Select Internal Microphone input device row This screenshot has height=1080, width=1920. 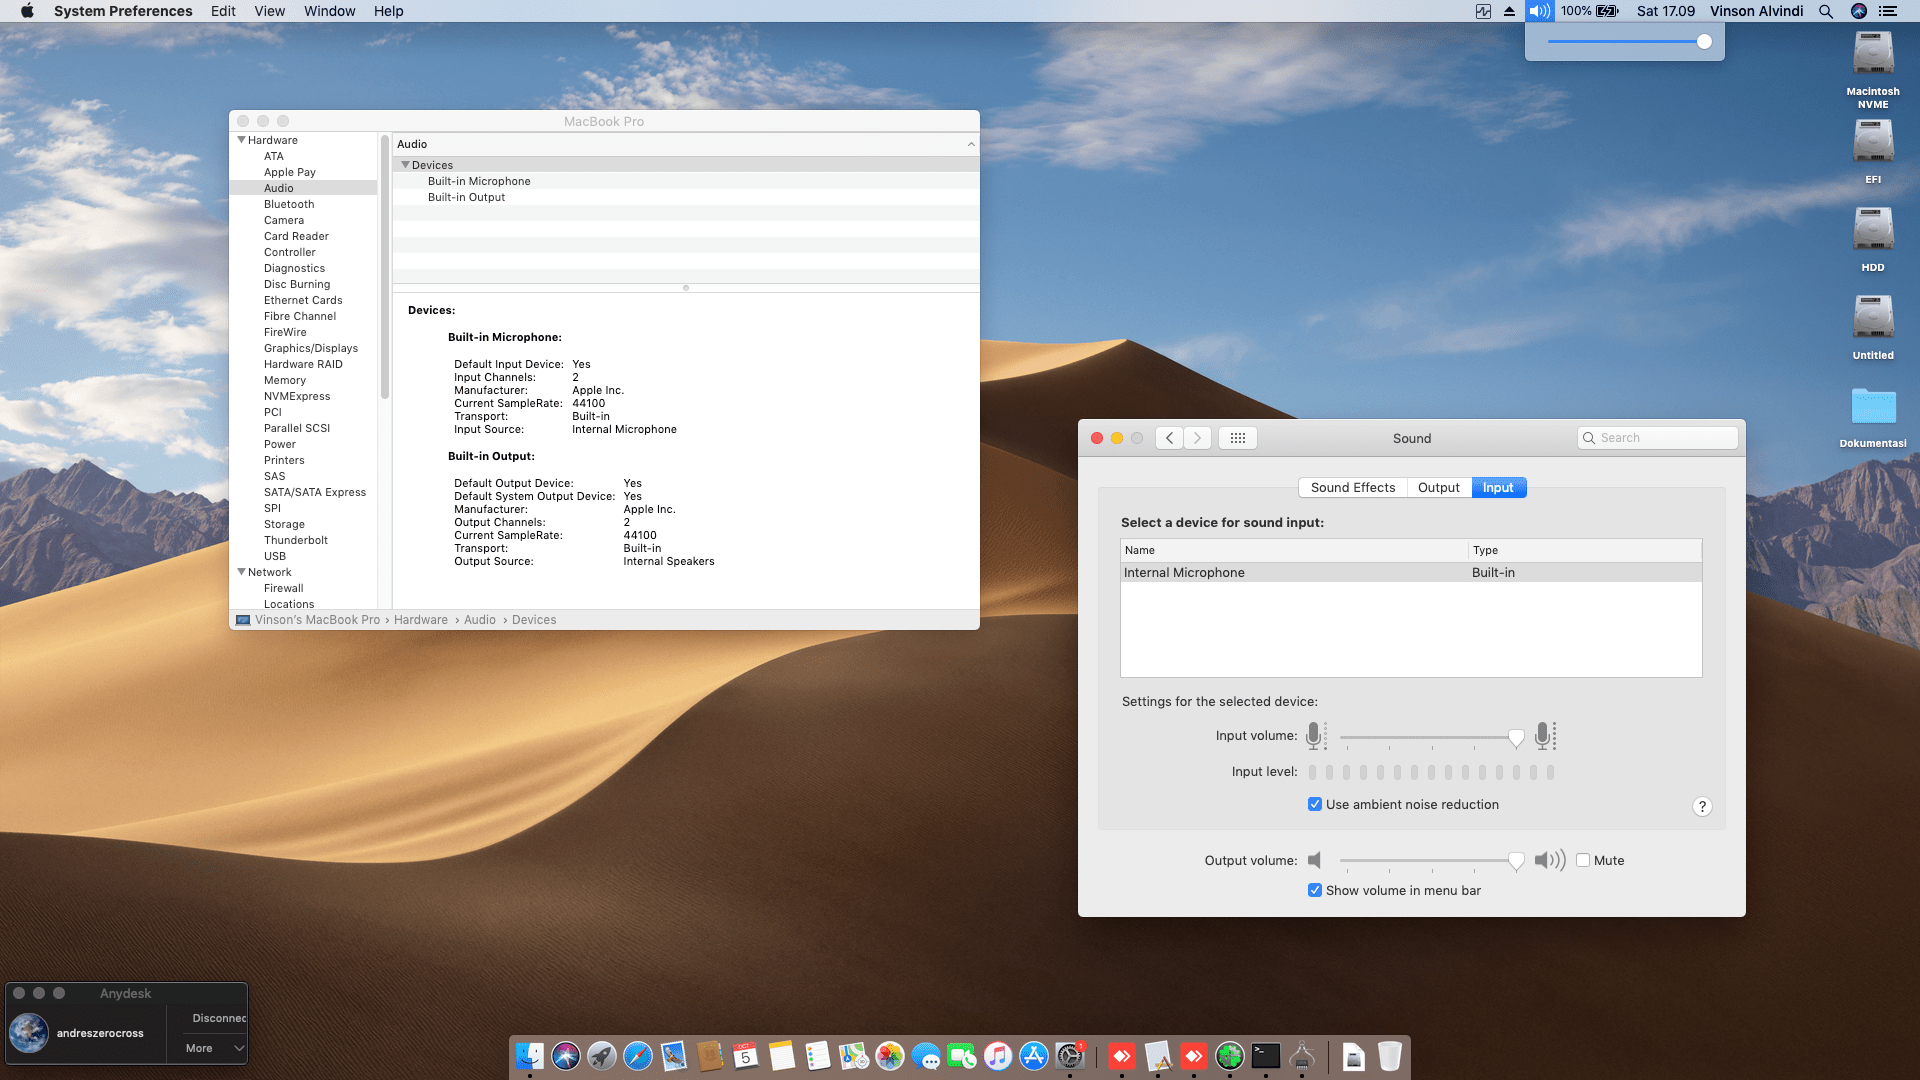1411,572
